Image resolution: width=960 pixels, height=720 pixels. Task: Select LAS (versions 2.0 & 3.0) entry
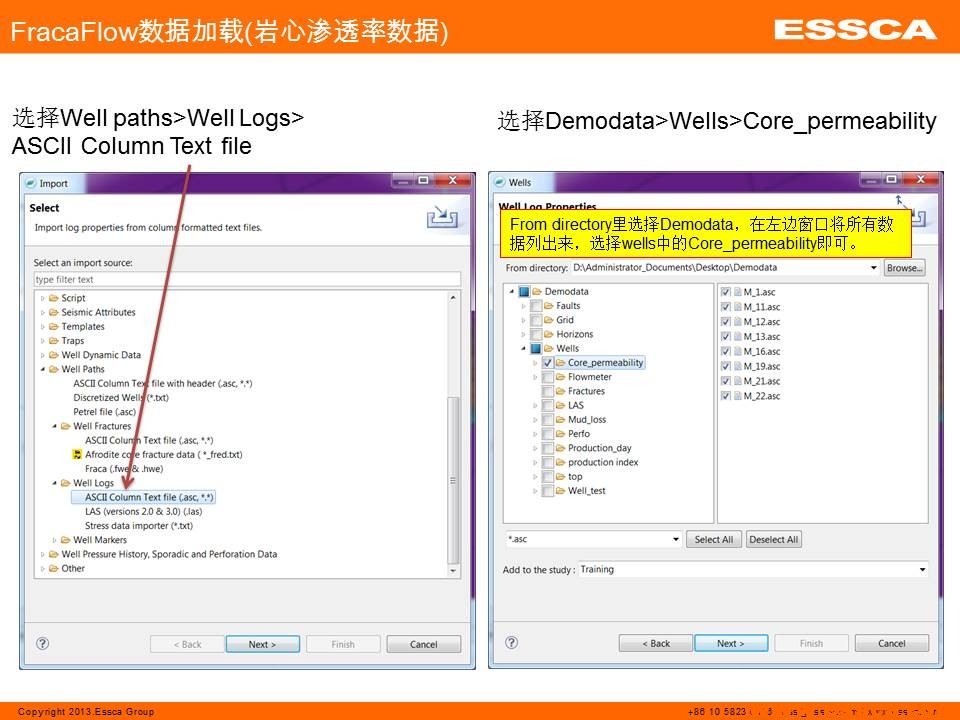click(x=143, y=511)
